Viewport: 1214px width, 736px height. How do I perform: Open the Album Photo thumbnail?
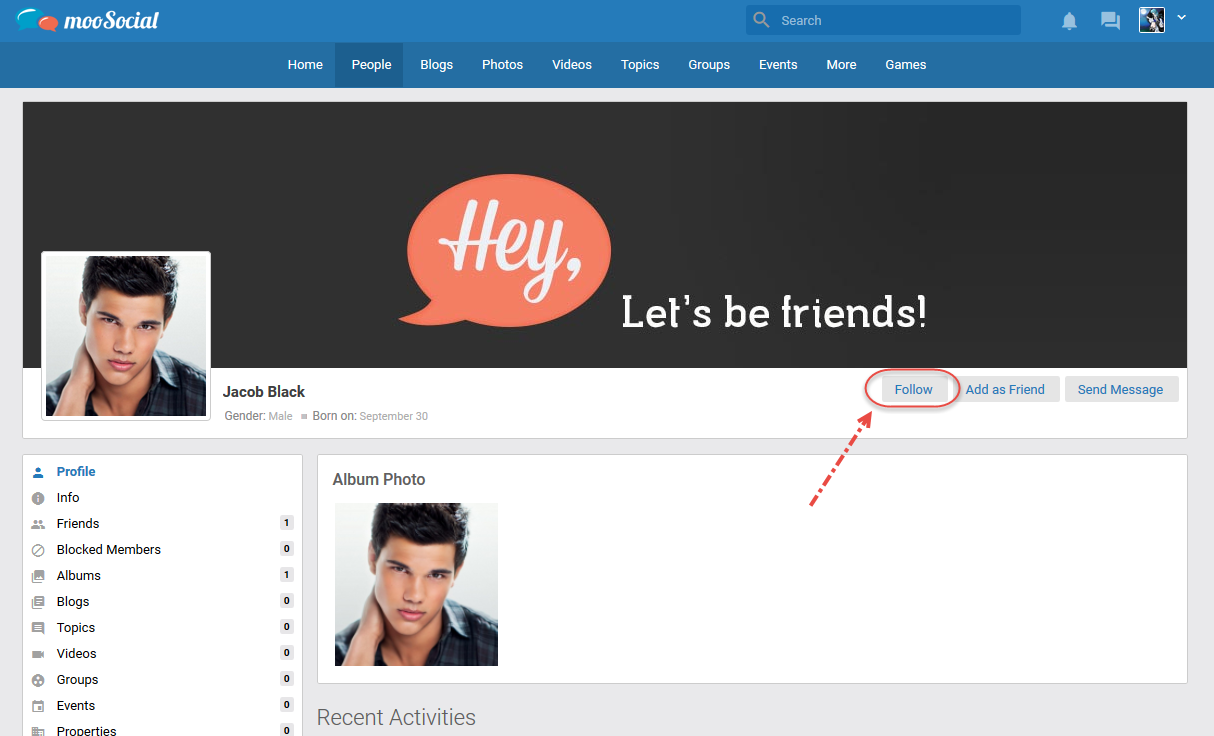tap(416, 584)
